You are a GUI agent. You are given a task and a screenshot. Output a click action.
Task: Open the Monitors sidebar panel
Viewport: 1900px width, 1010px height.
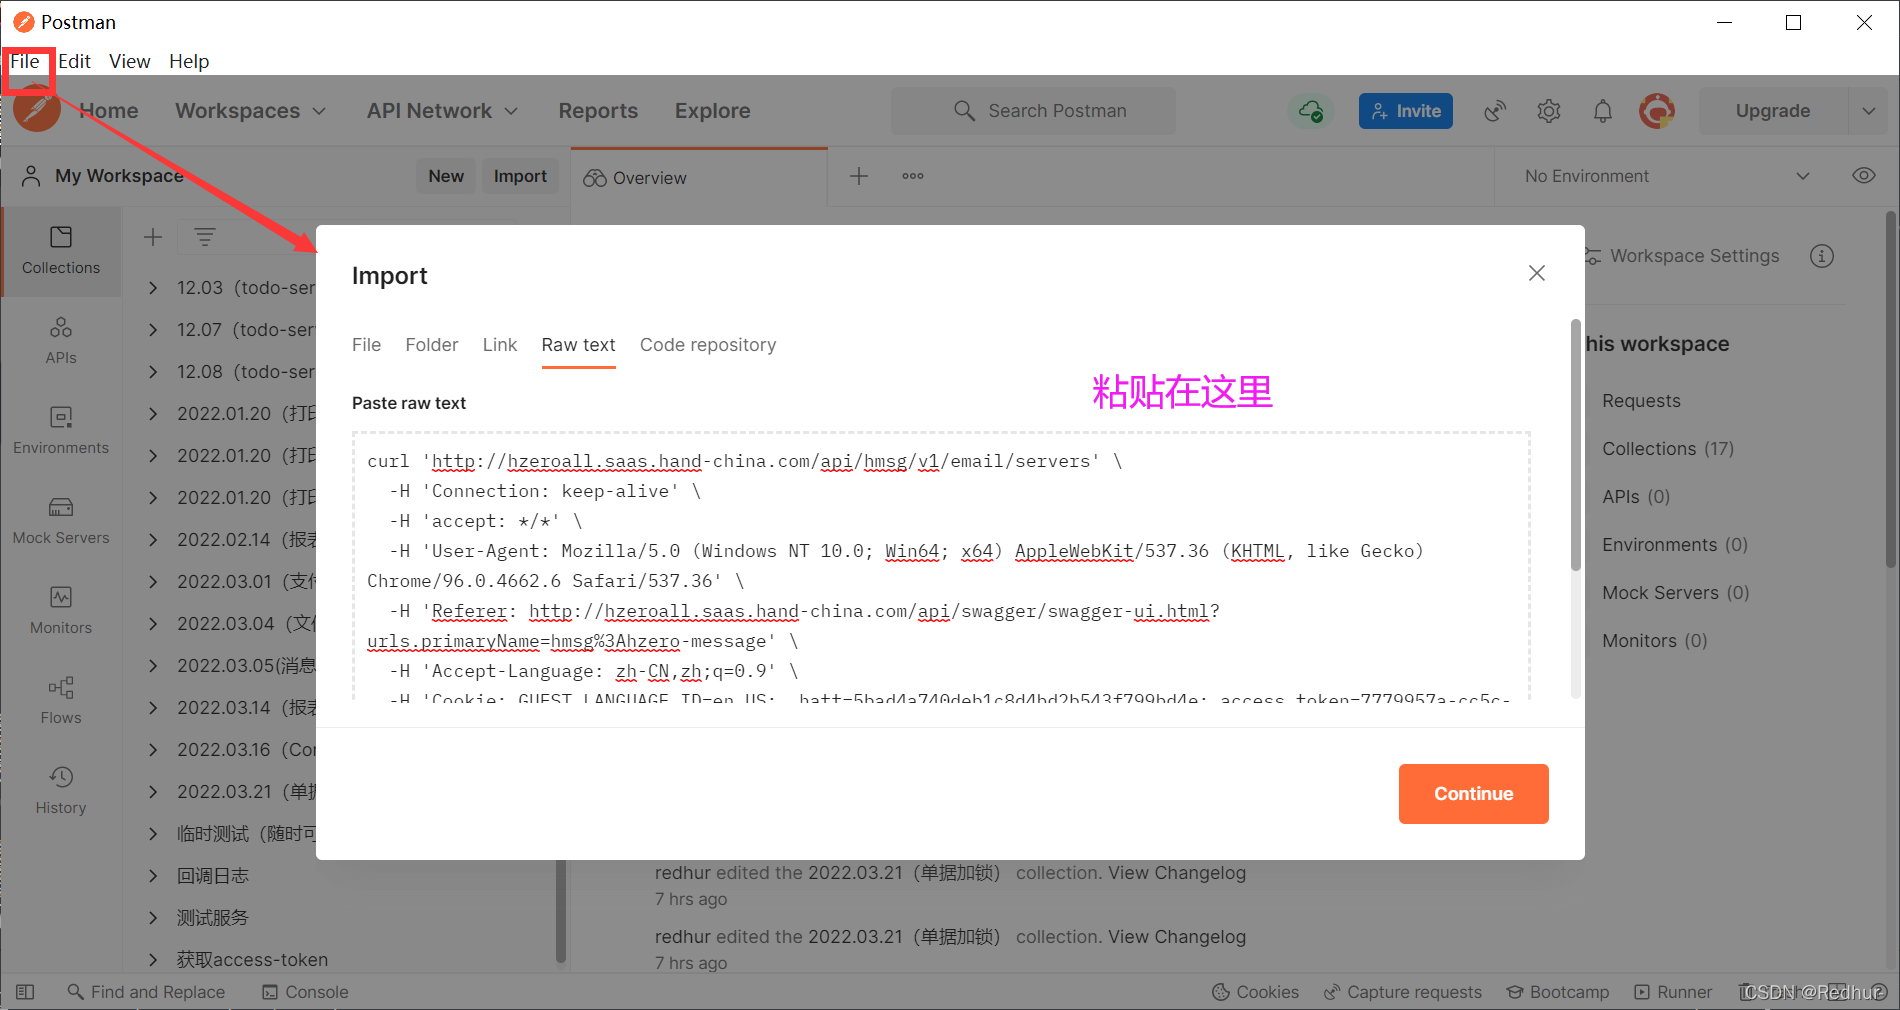tap(61, 611)
